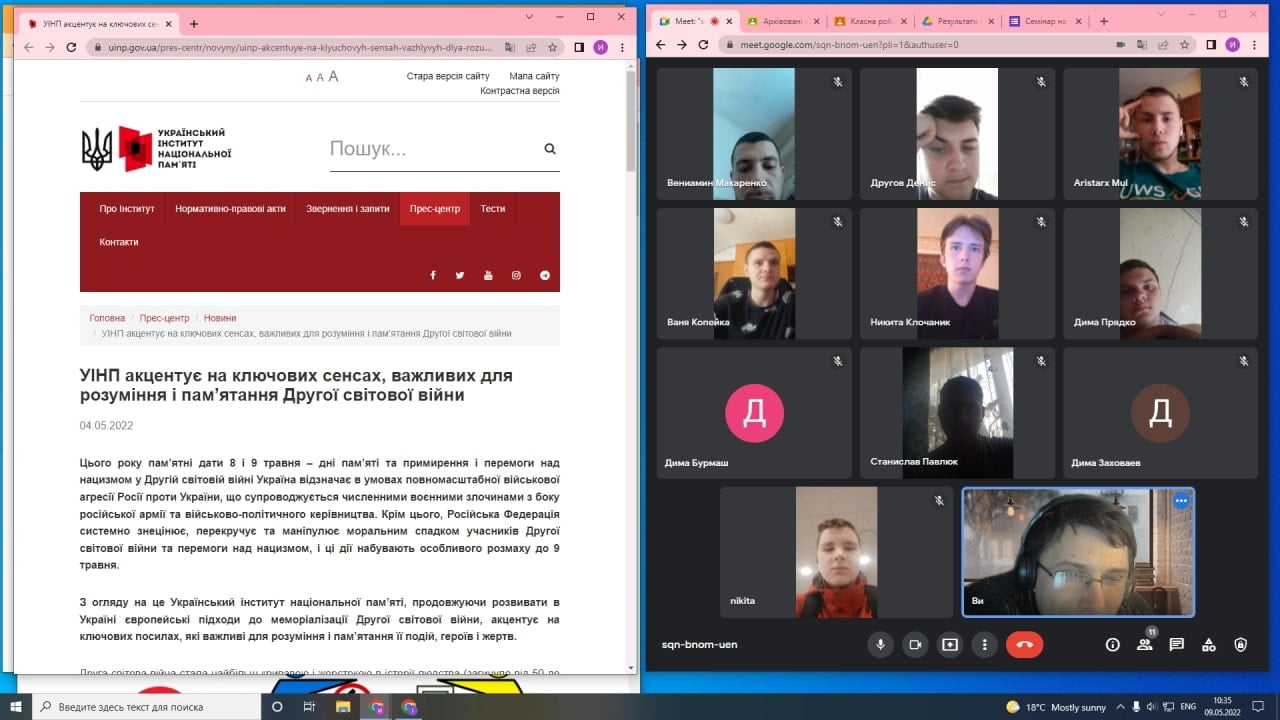1280x720 pixels.
Task: Open a new tab in the UINP browser window
Action: coord(194,24)
